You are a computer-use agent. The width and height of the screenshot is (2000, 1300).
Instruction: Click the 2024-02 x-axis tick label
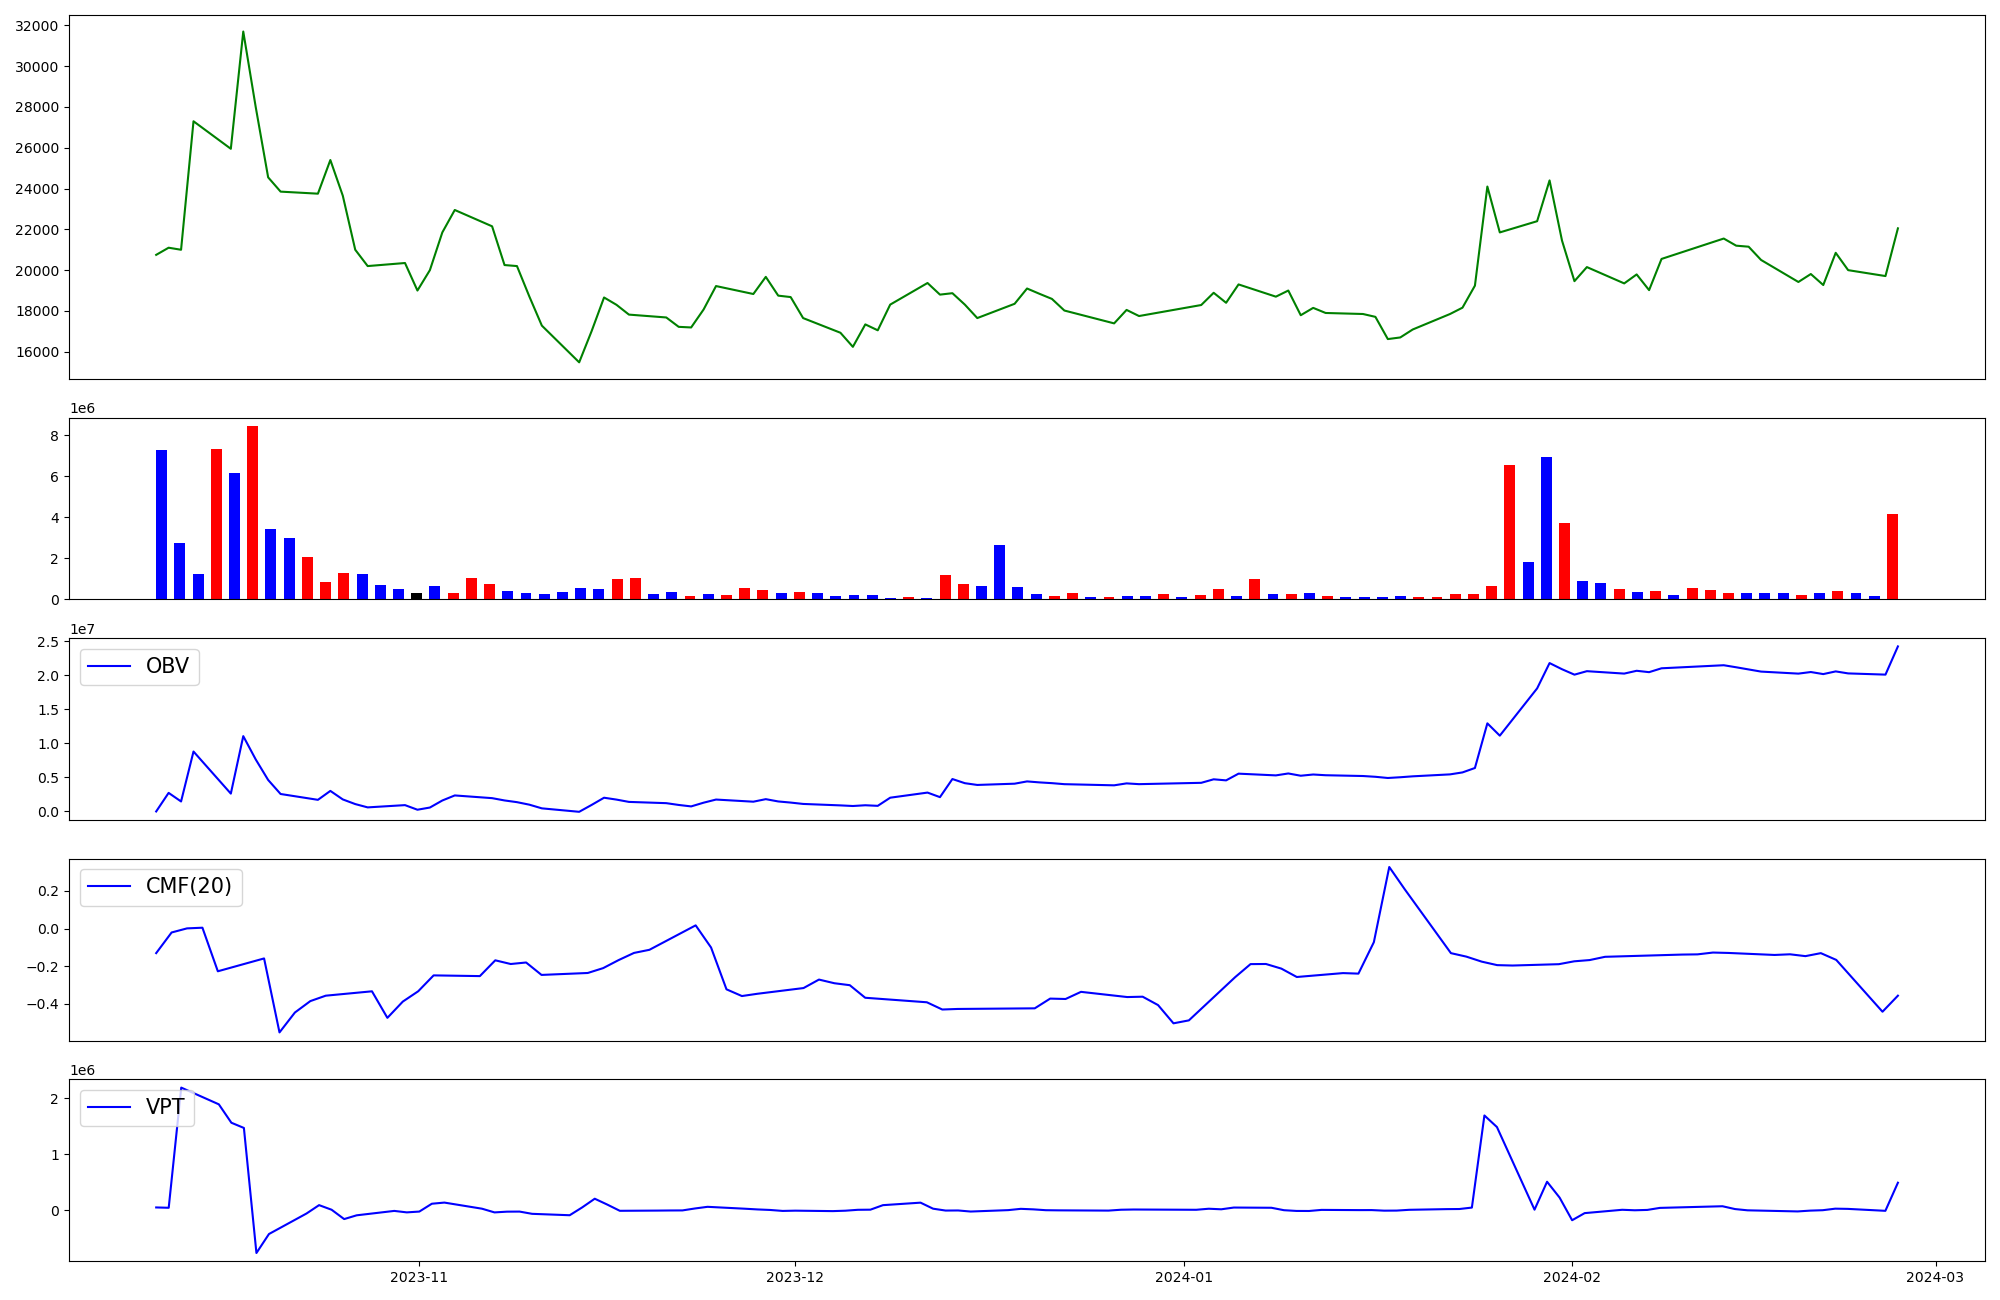coord(1572,1277)
